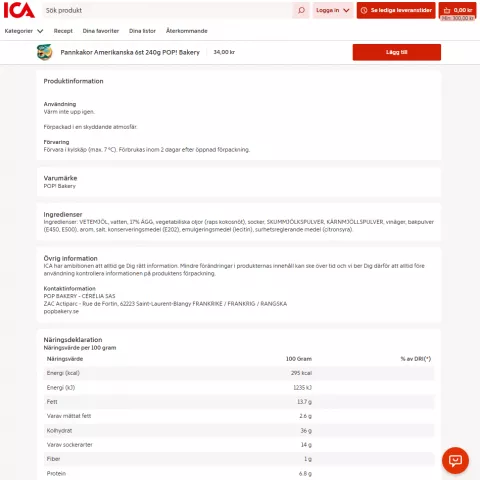Click the Protein row label
This screenshot has width=480, height=480.
point(56,473)
